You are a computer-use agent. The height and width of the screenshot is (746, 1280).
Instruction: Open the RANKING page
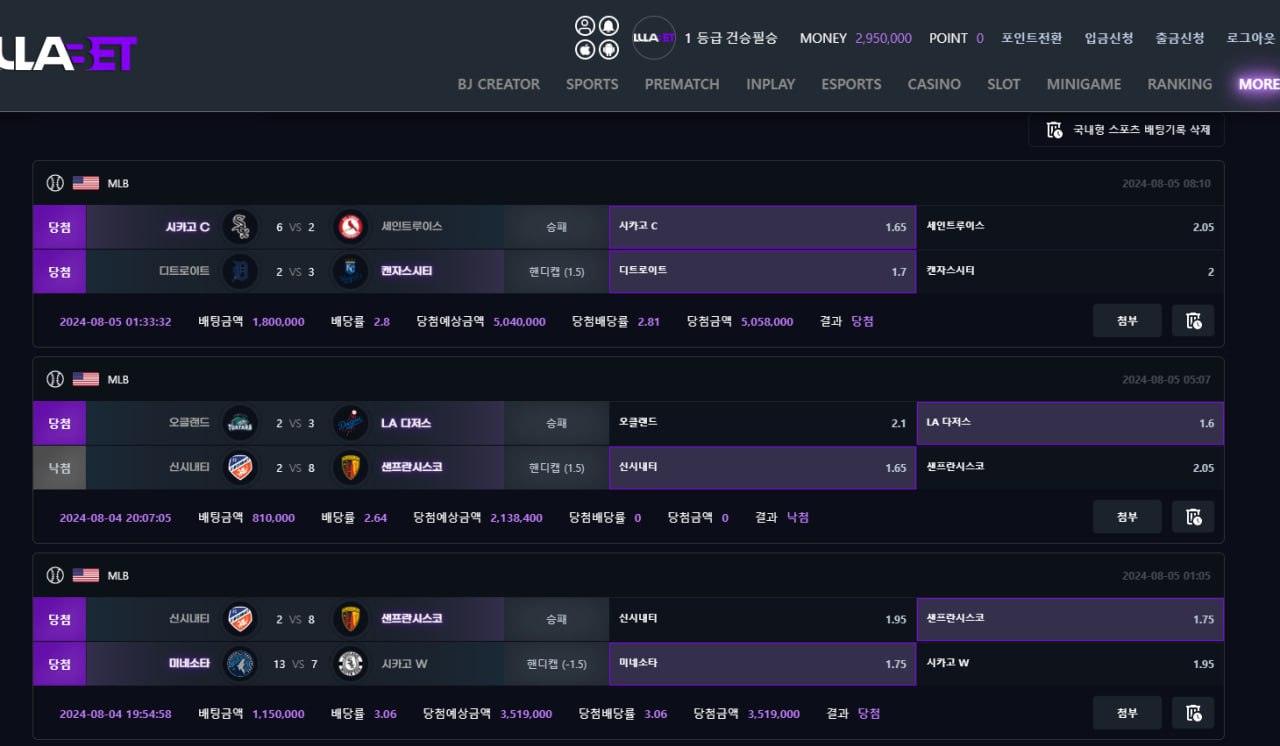[x=1180, y=84]
